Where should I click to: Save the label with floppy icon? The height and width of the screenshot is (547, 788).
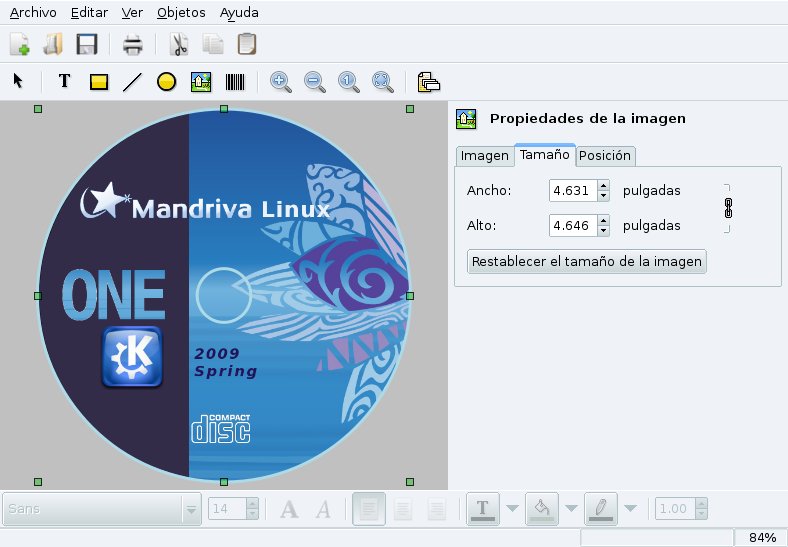(86, 44)
